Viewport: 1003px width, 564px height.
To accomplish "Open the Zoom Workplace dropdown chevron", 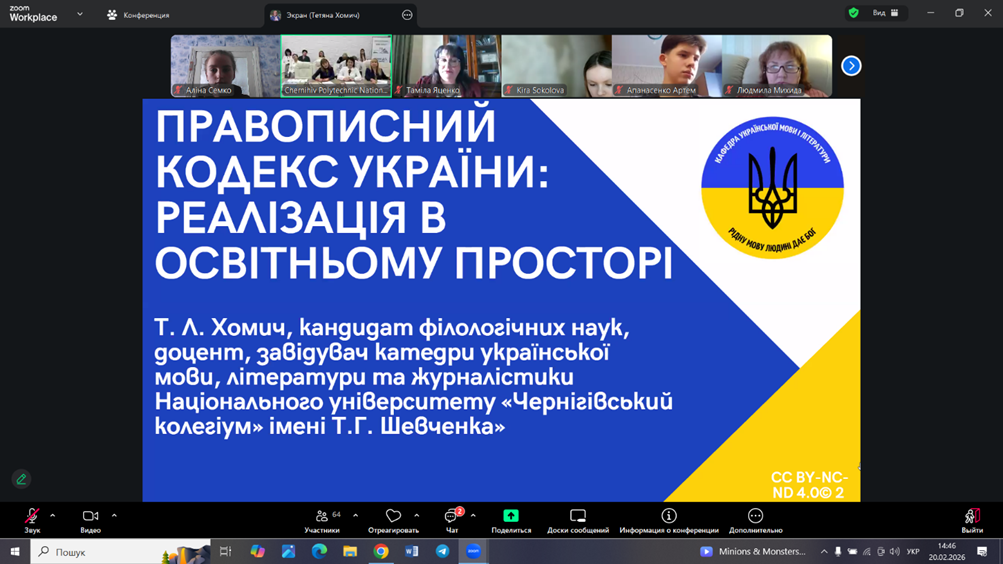I will [x=80, y=15].
